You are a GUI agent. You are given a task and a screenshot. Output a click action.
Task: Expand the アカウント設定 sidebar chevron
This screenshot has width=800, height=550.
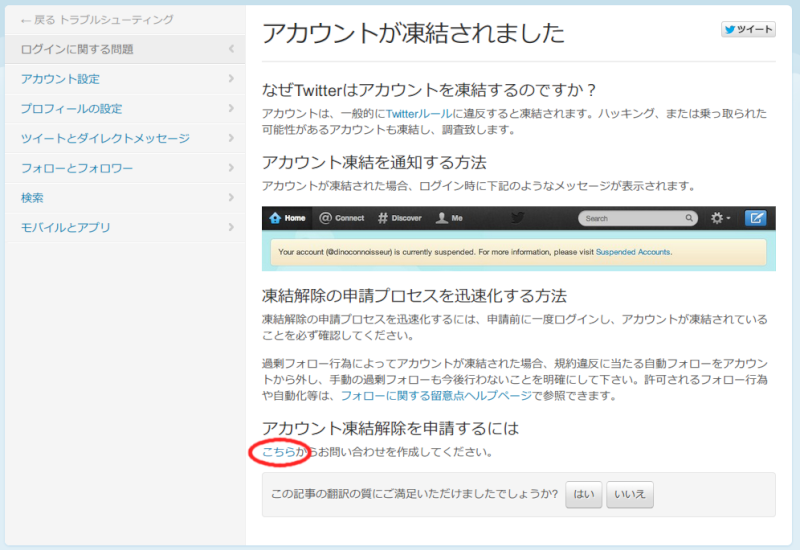point(231,79)
